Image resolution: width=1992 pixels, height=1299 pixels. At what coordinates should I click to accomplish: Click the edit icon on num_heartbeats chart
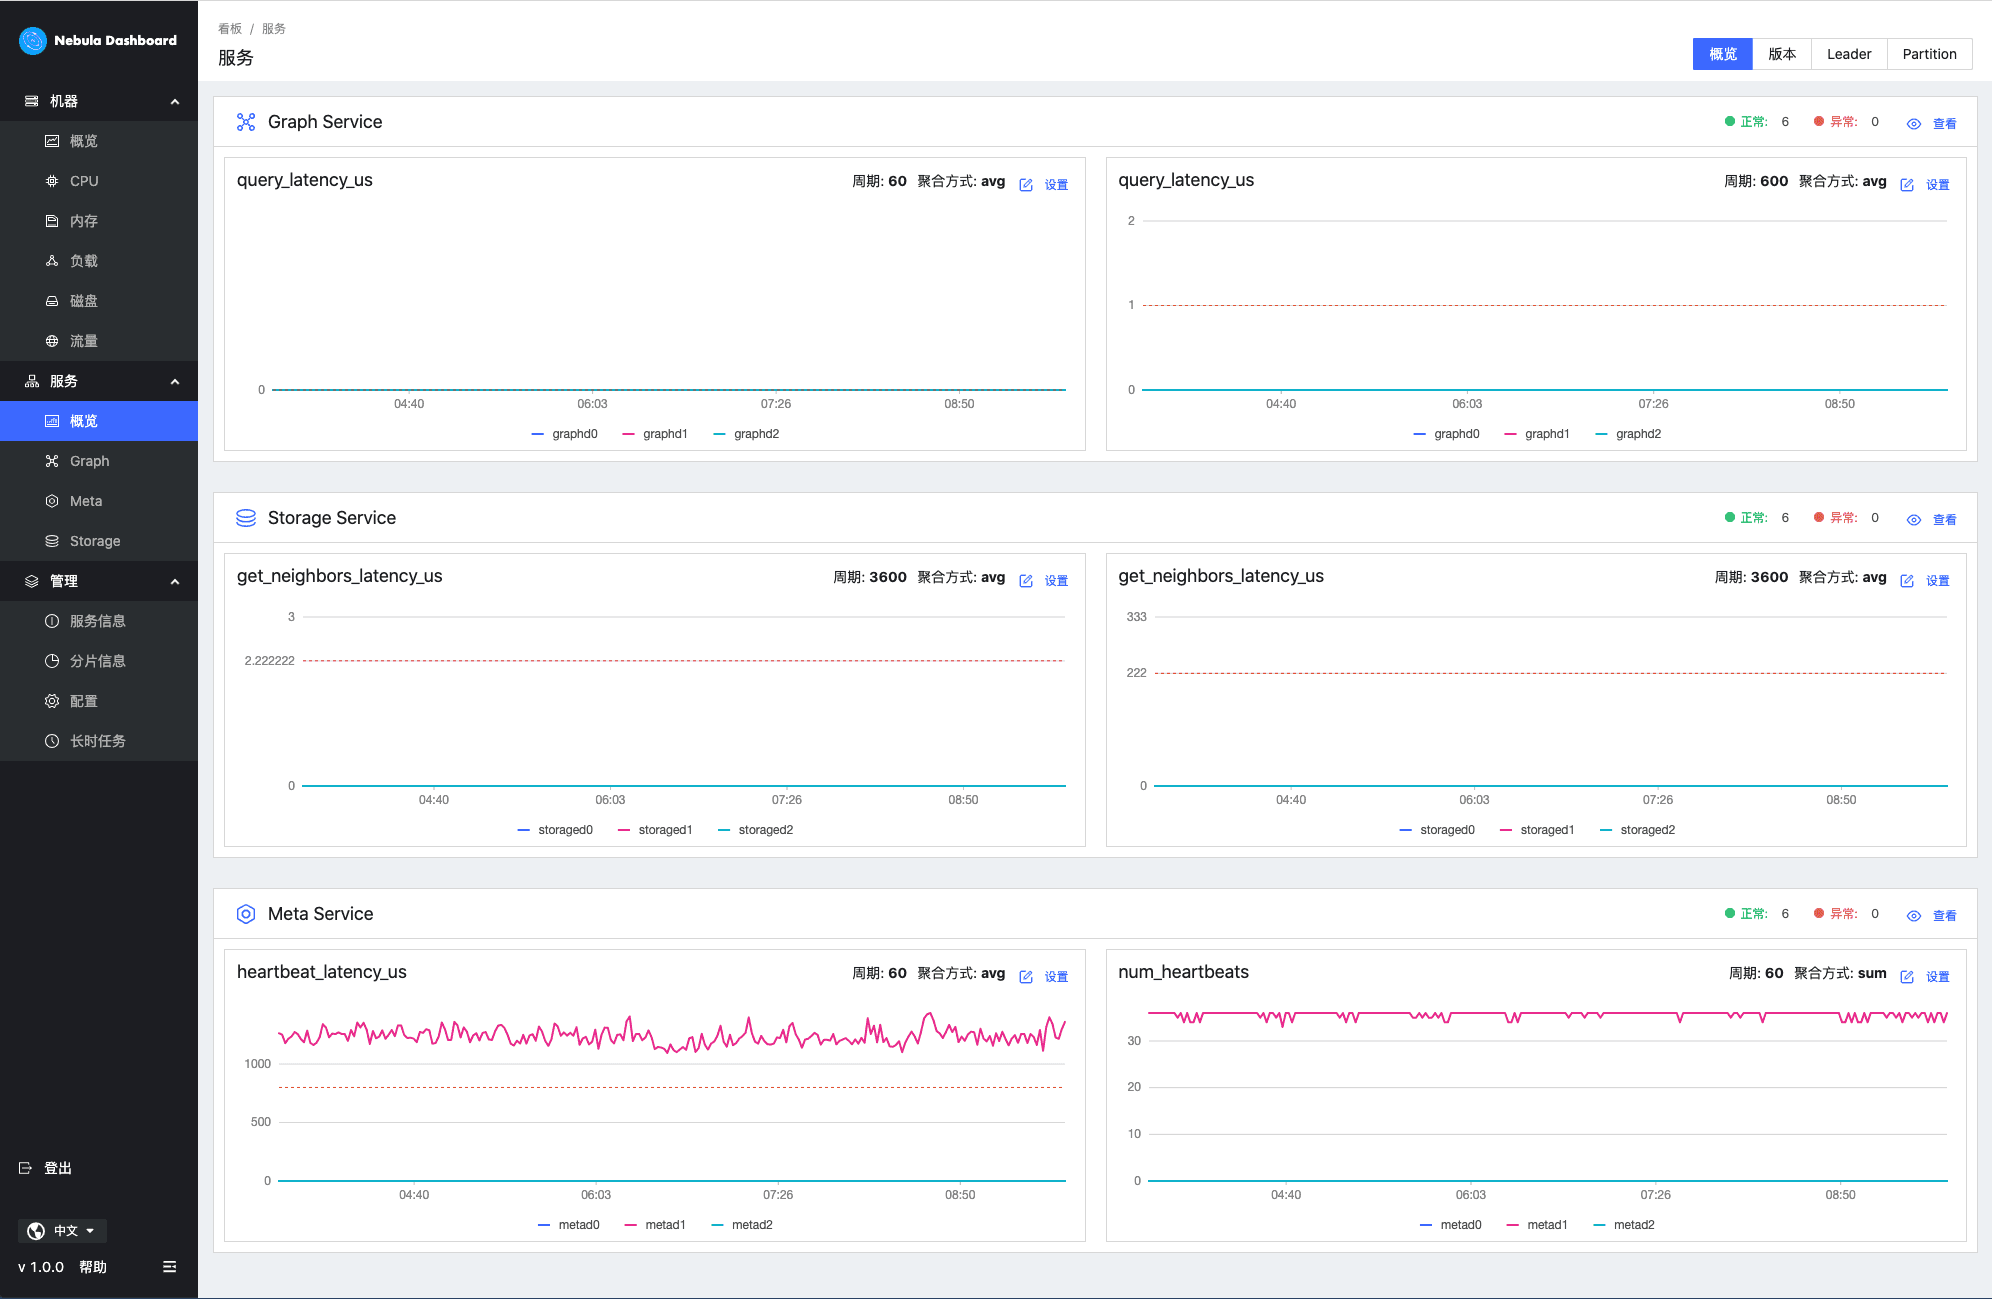1907,977
